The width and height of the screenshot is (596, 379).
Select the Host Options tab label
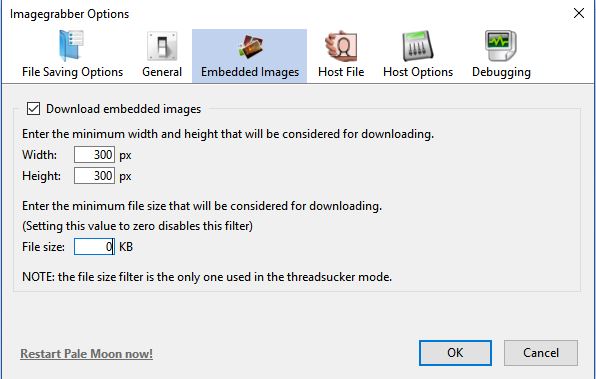click(418, 72)
